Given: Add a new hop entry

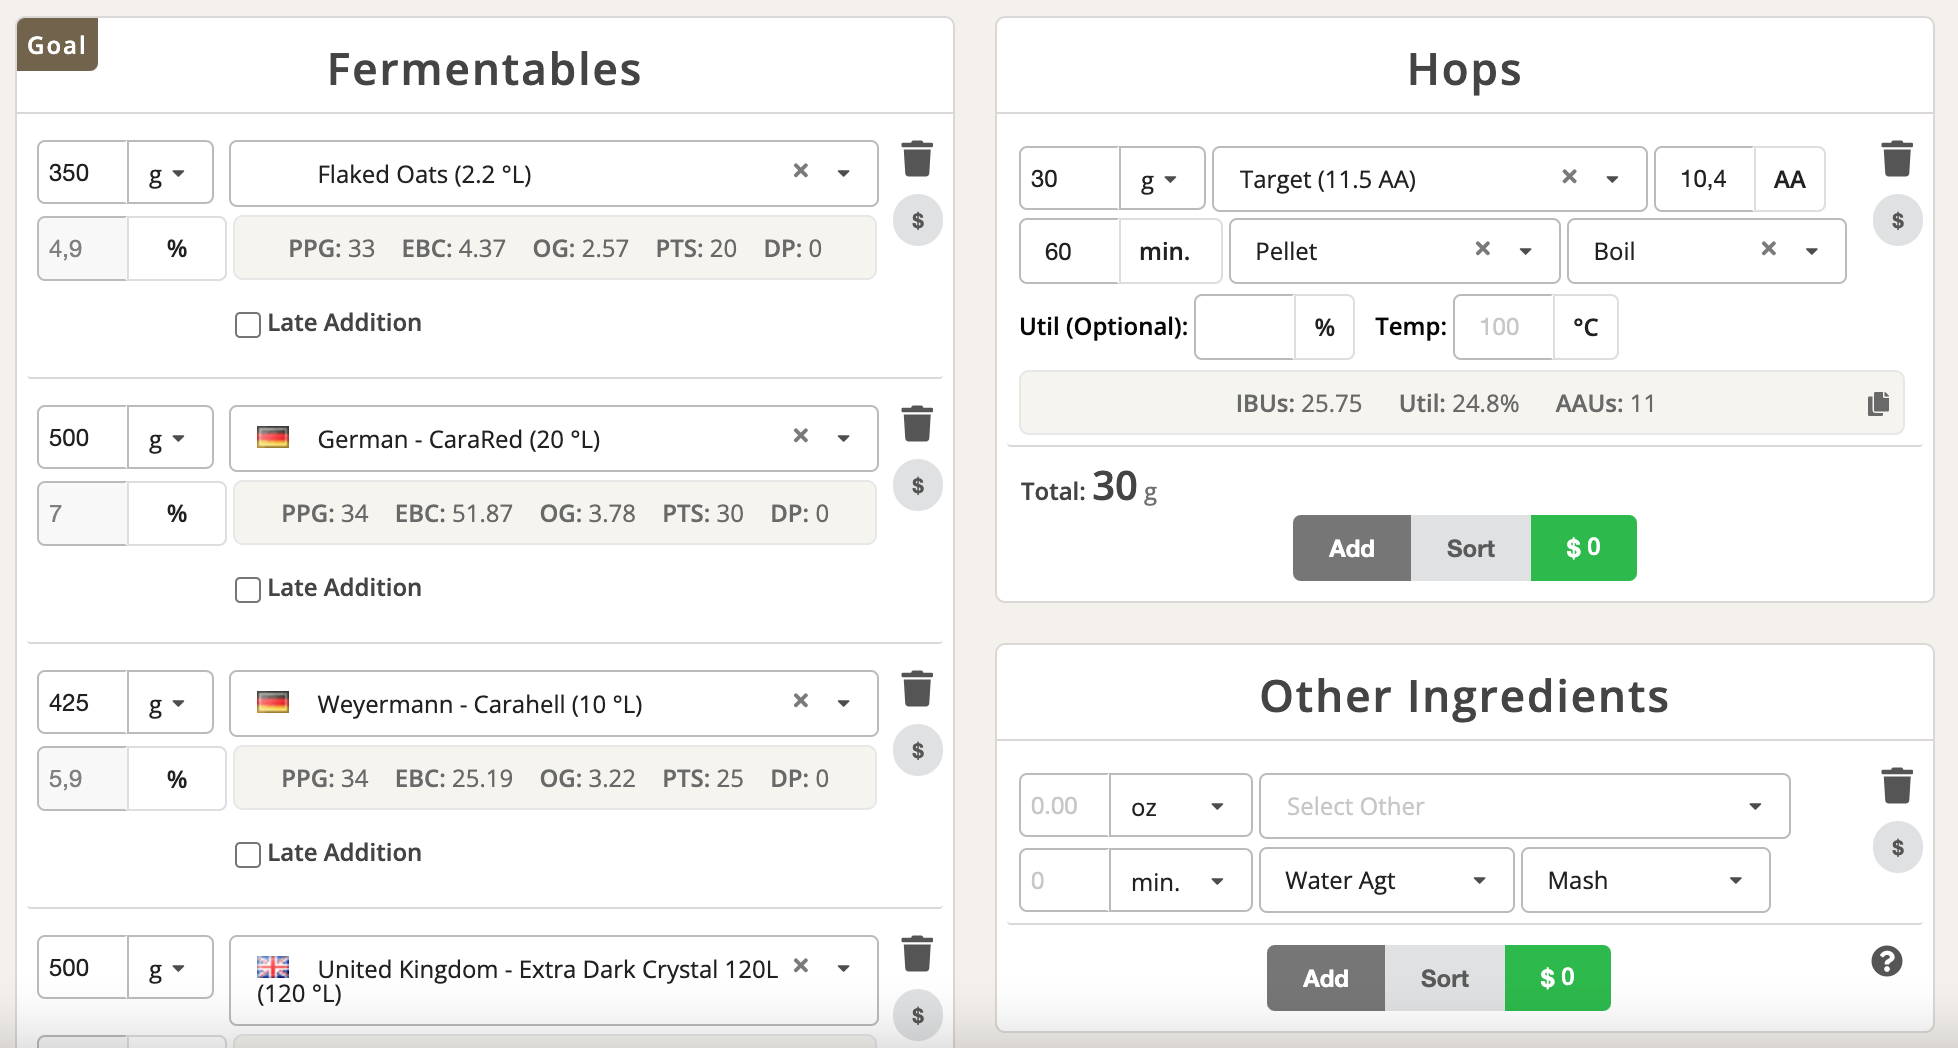Looking at the screenshot, I should [1351, 548].
